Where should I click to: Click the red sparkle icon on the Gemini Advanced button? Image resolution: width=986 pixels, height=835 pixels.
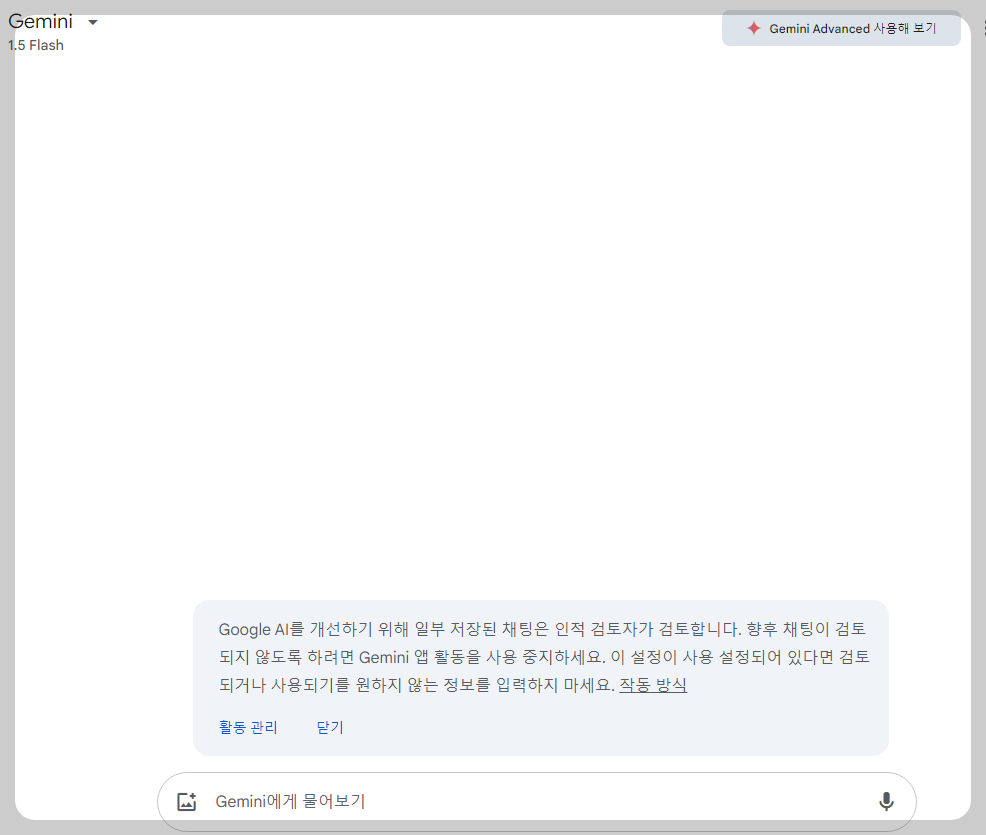point(753,28)
